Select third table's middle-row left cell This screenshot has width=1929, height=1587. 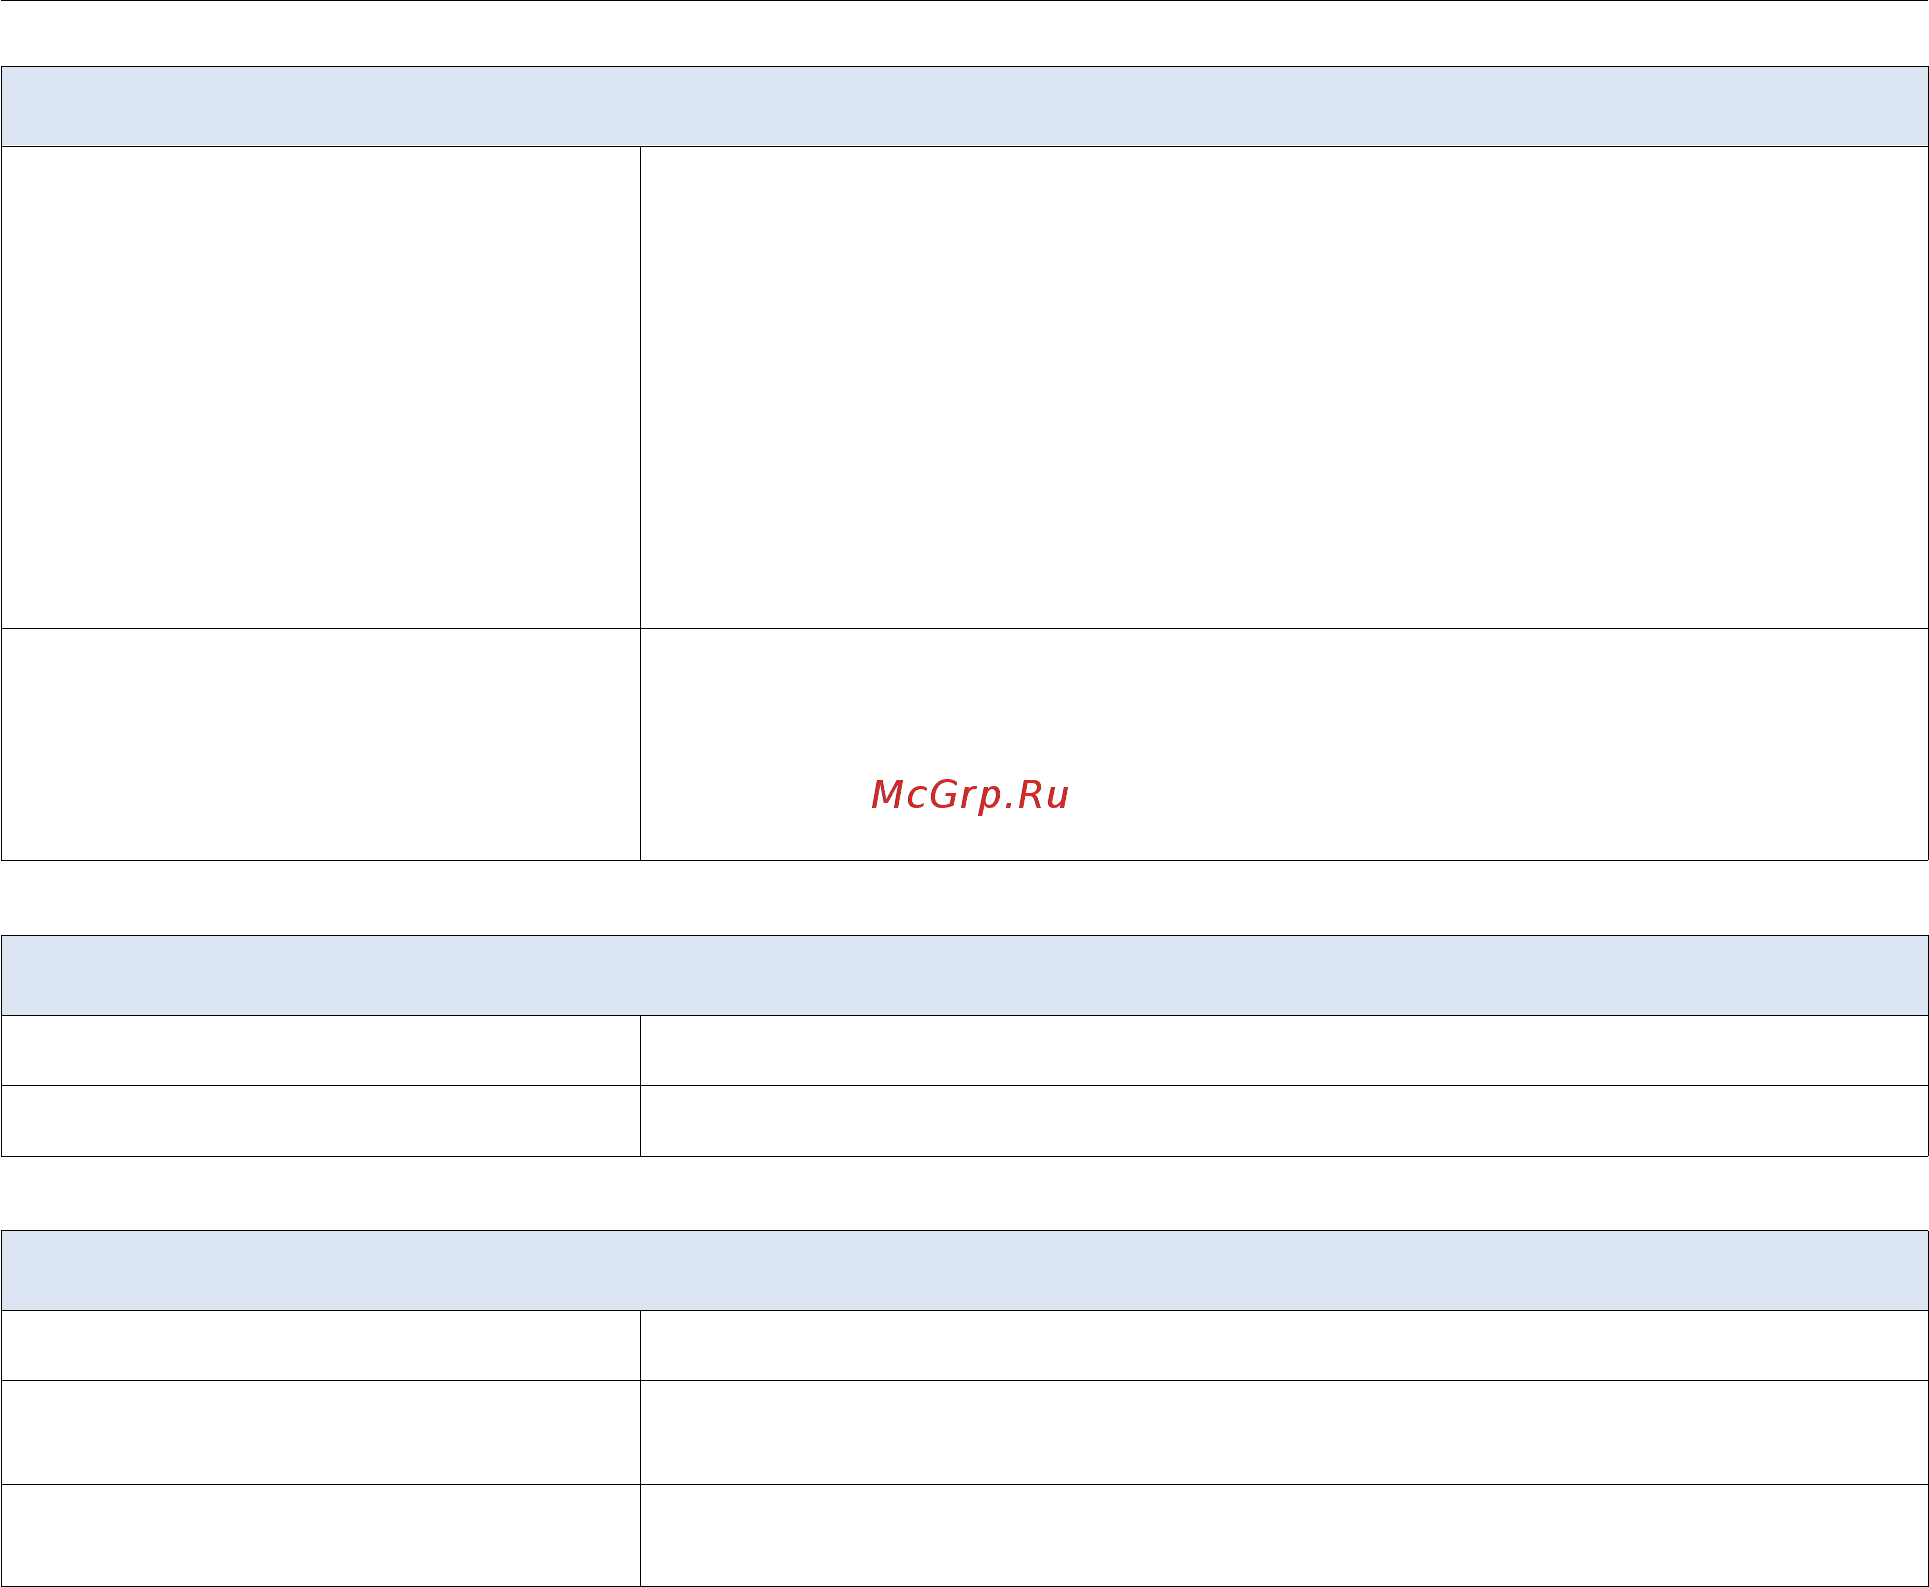(321, 1433)
